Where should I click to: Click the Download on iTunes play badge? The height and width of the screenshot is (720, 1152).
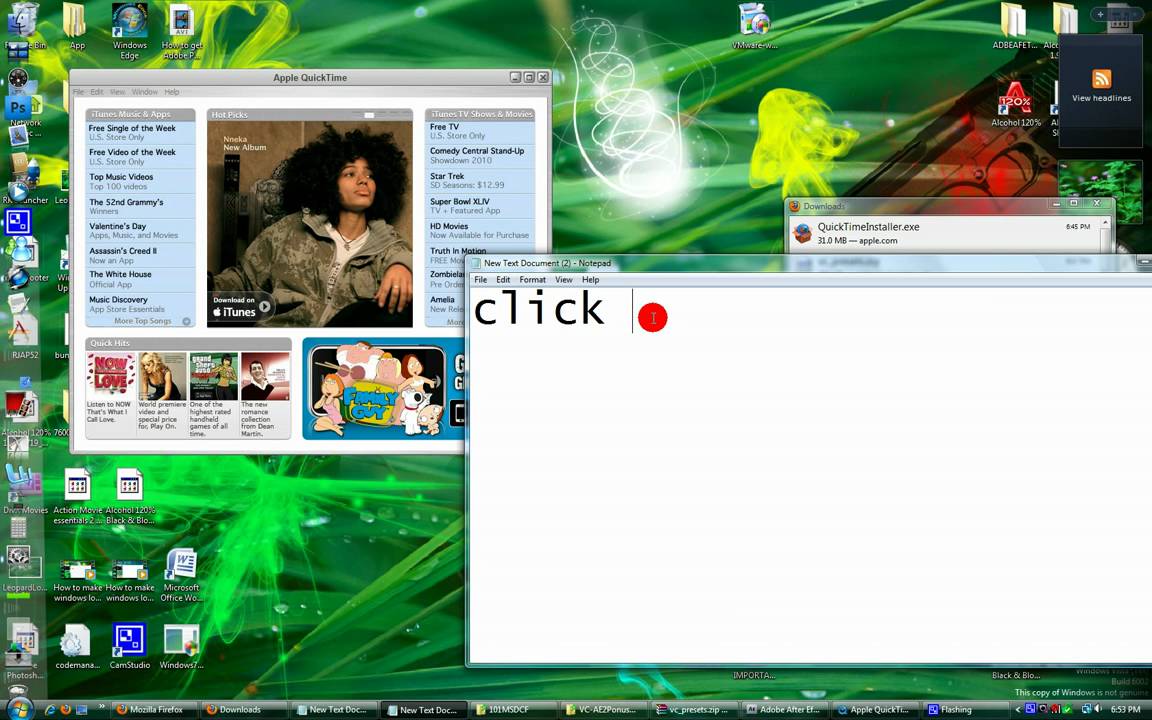241,307
